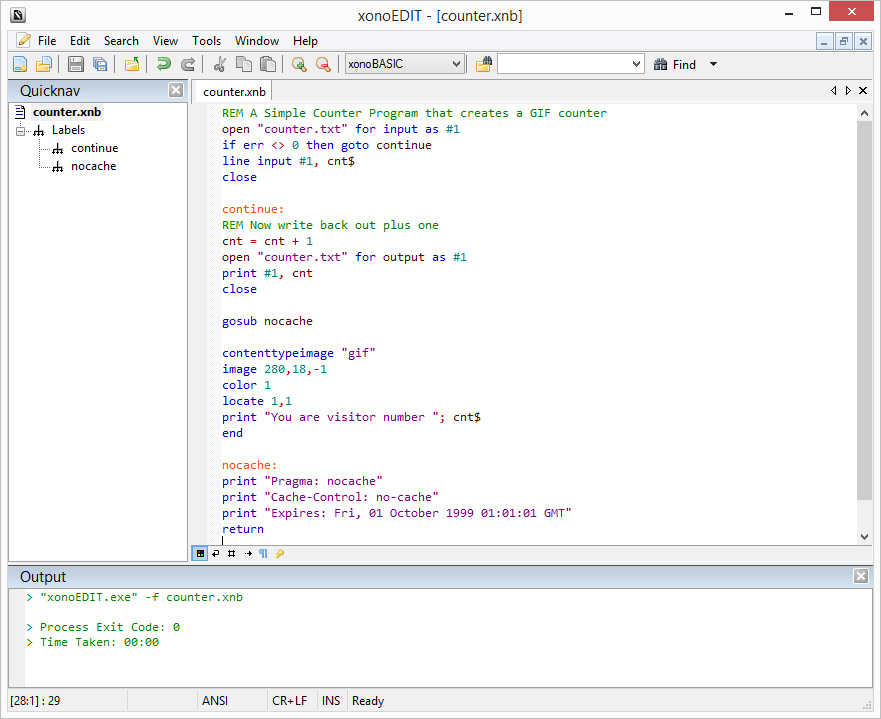This screenshot has height=719, width=881.
Task: Click the pencil document icon left of File
Action: 24,40
